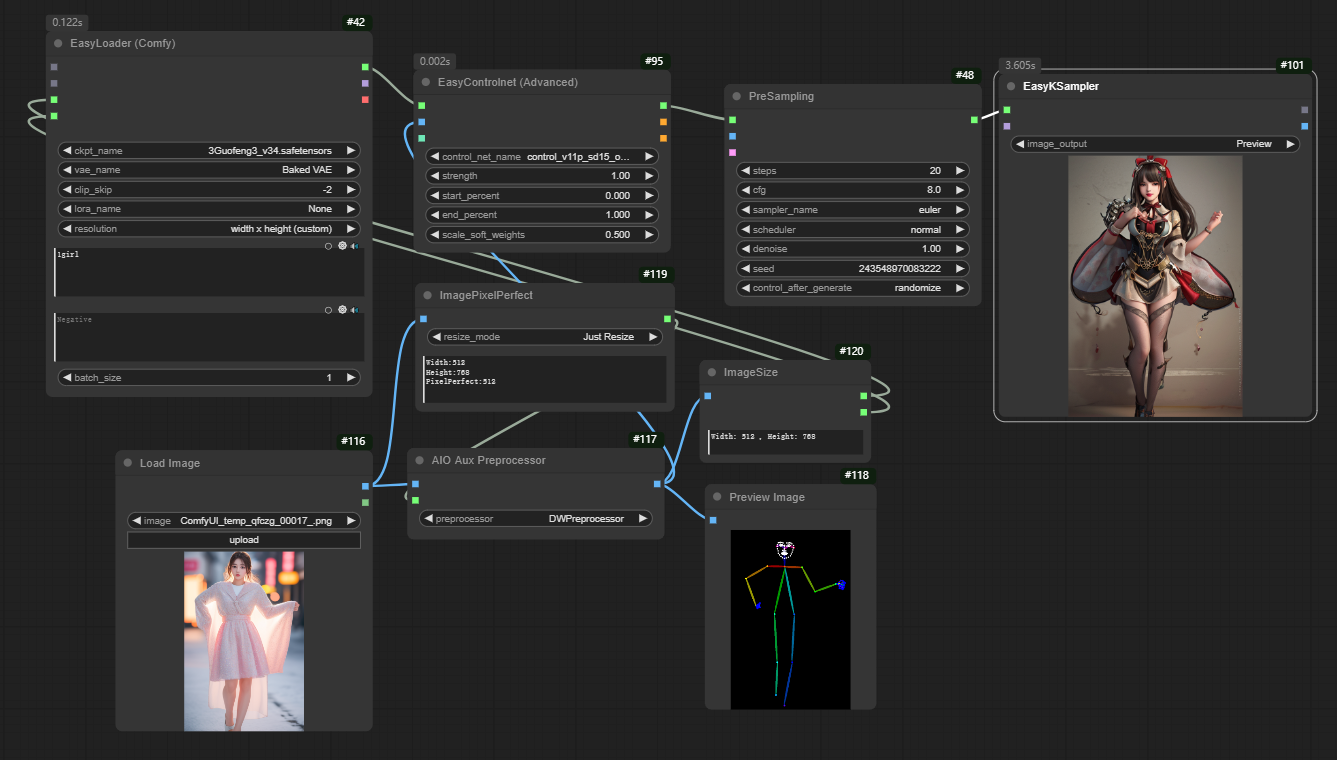Toggle collapse dot on the AIO Aux Preprocessor node
1337x760 pixels.
(419, 461)
